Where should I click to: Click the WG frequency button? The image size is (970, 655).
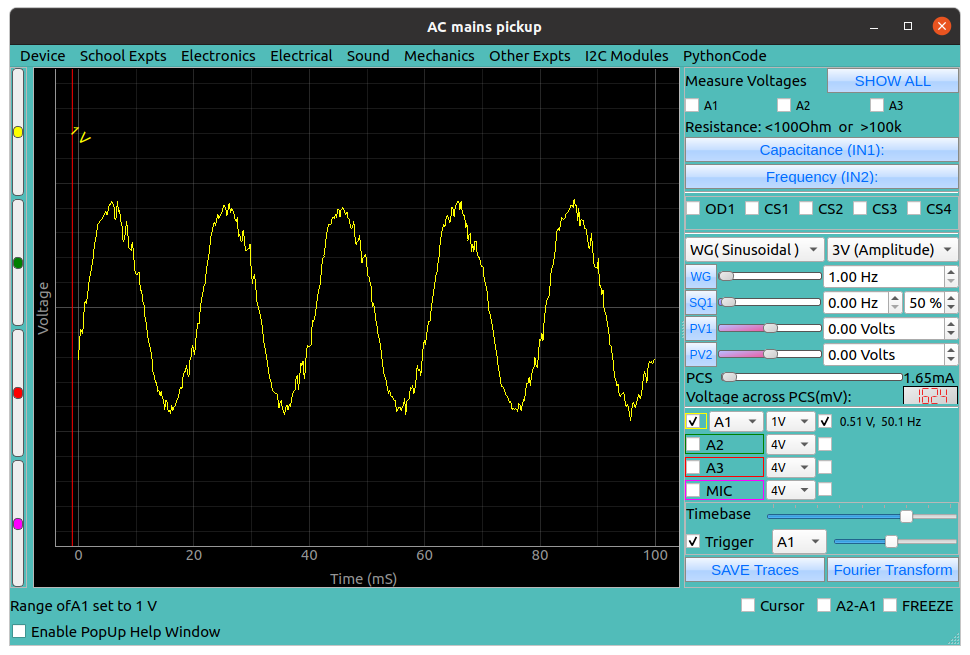[700, 276]
